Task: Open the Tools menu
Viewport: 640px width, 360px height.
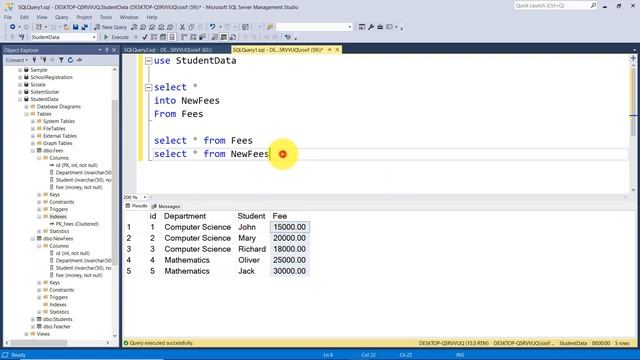Action: coord(106,17)
